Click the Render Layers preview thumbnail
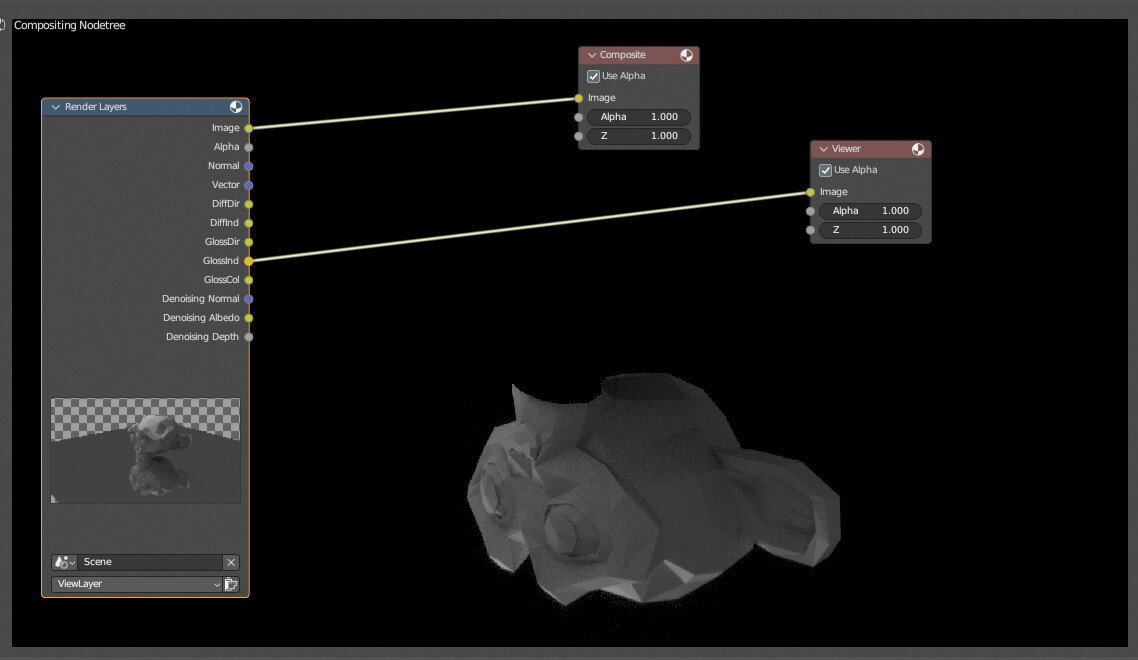 coord(145,450)
